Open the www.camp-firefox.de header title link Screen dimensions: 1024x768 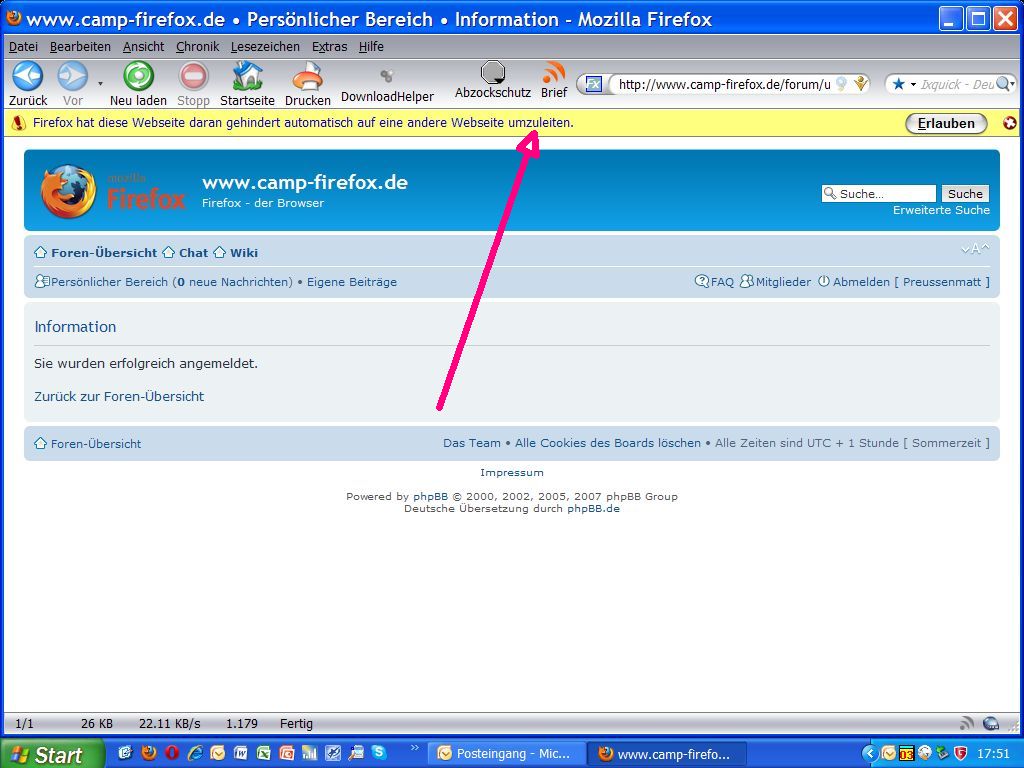click(x=305, y=182)
